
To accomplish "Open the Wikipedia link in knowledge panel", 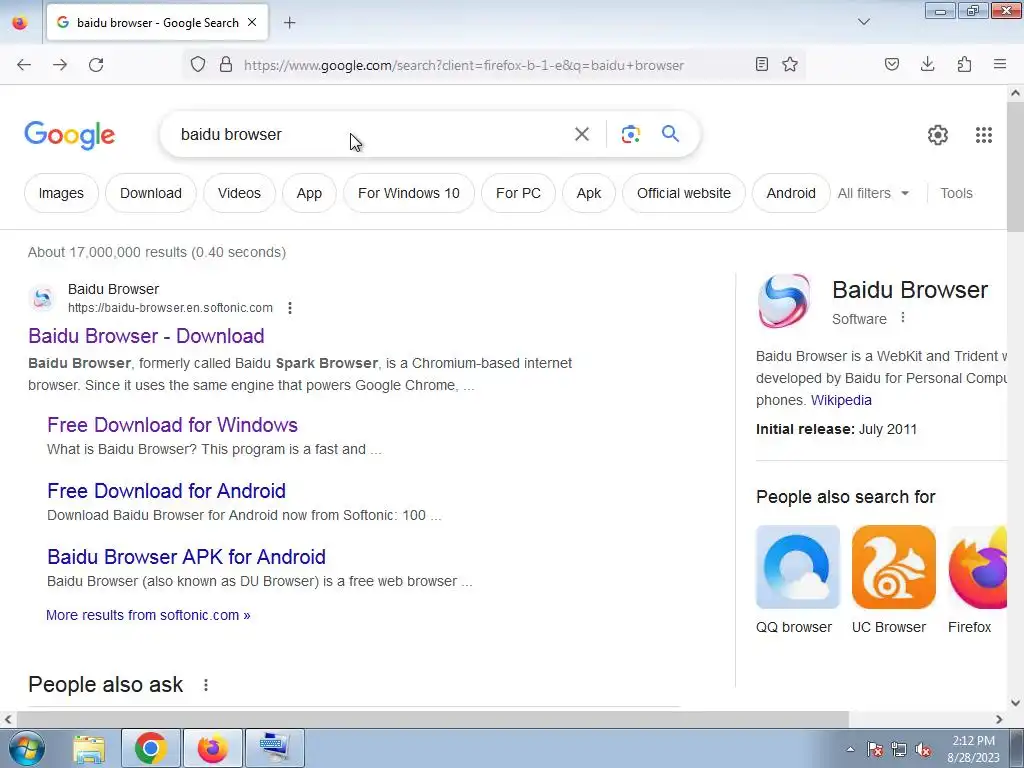I will 841,400.
